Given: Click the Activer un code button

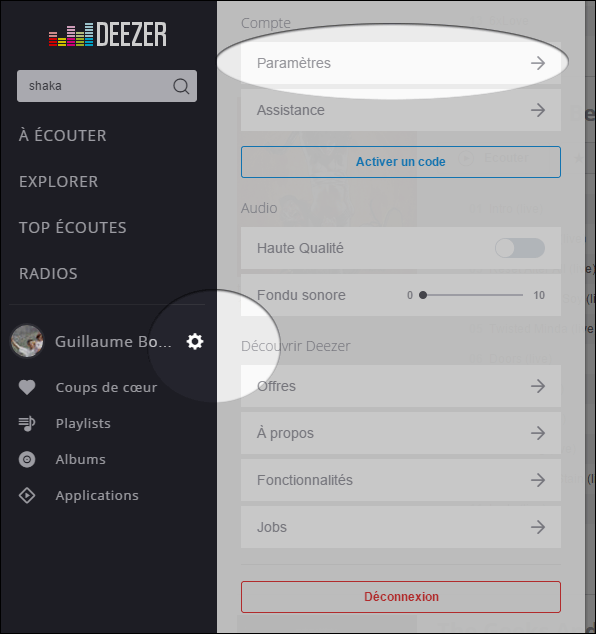Looking at the screenshot, I should [401, 162].
